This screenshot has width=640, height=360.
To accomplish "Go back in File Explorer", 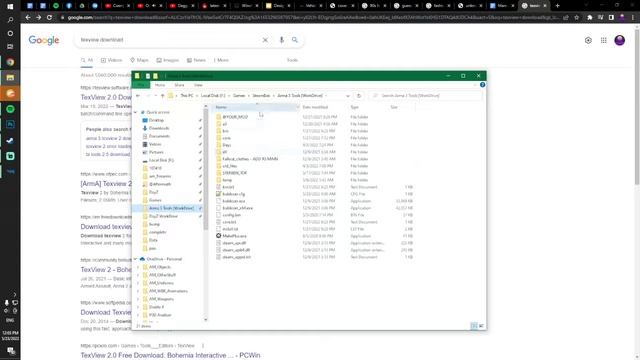I will point(138,96).
